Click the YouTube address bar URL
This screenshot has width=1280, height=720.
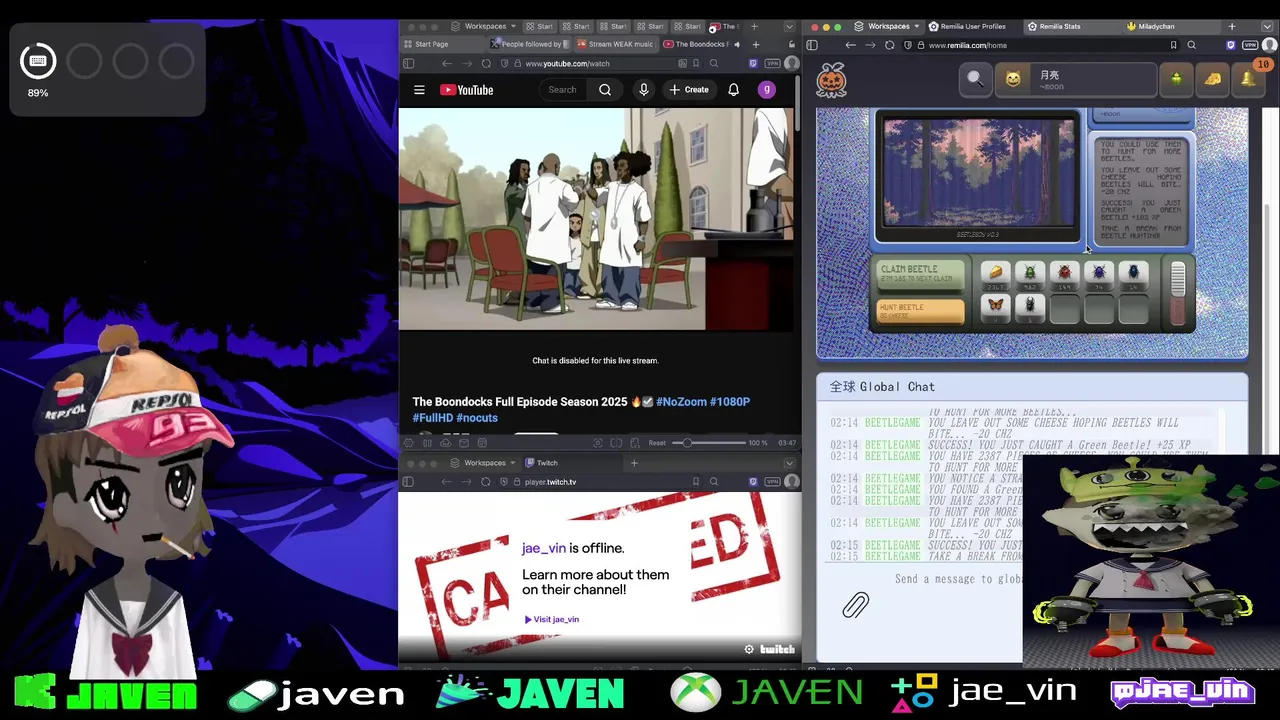click(x=567, y=63)
